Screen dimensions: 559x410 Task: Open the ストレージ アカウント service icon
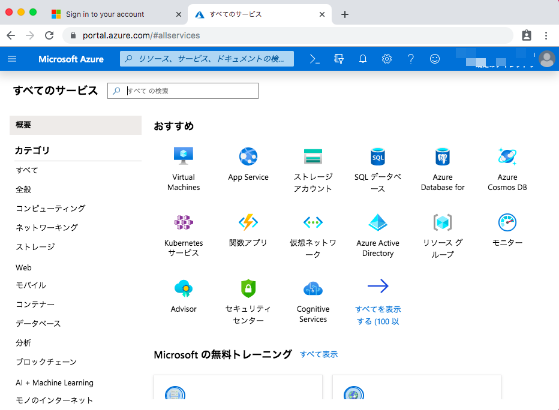(x=313, y=156)
